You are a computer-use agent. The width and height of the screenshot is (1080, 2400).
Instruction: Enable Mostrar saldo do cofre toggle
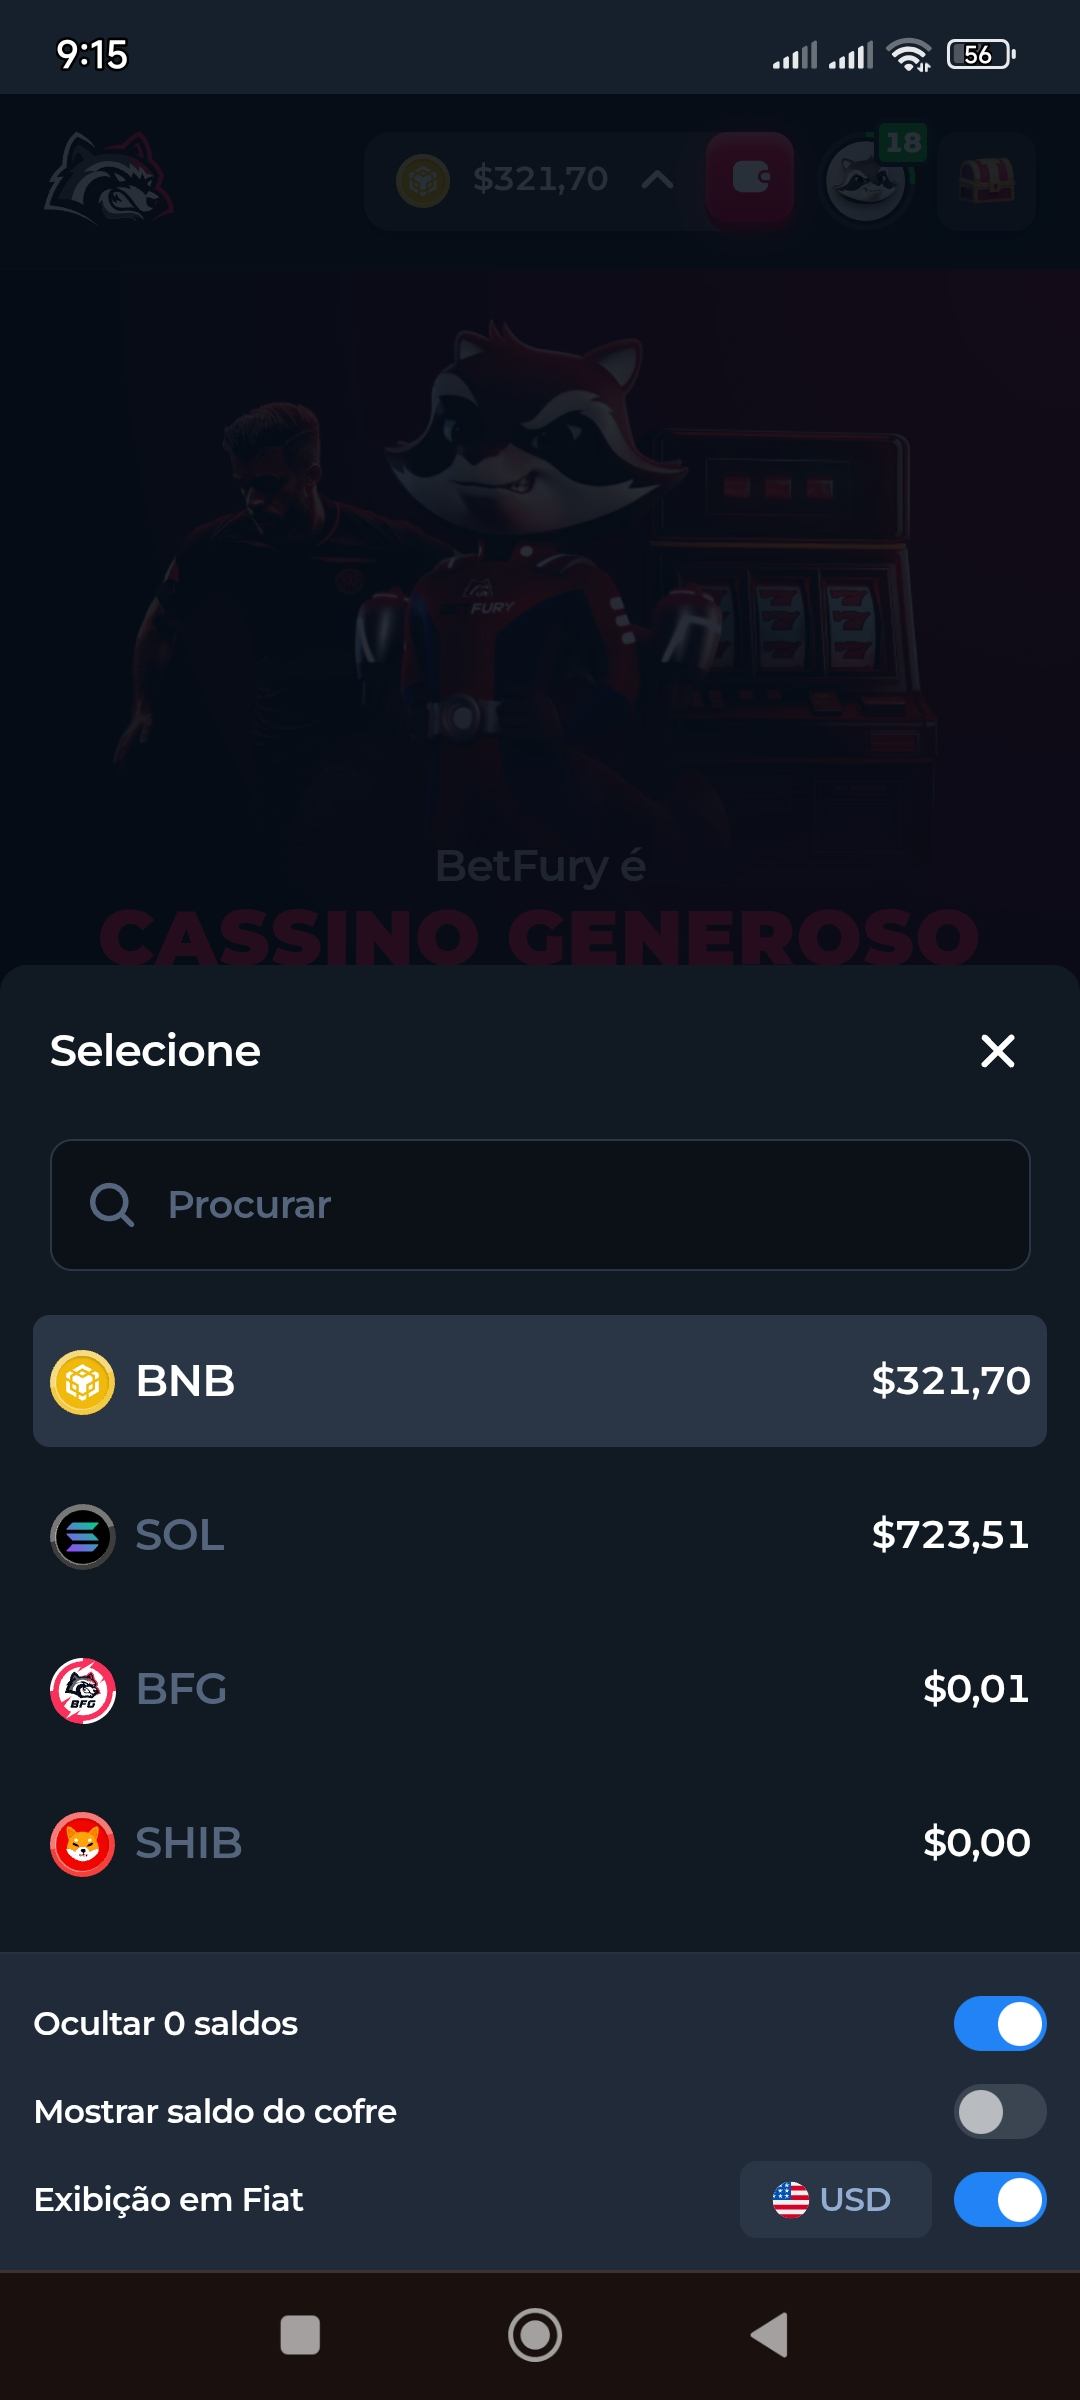[999, 2112]
